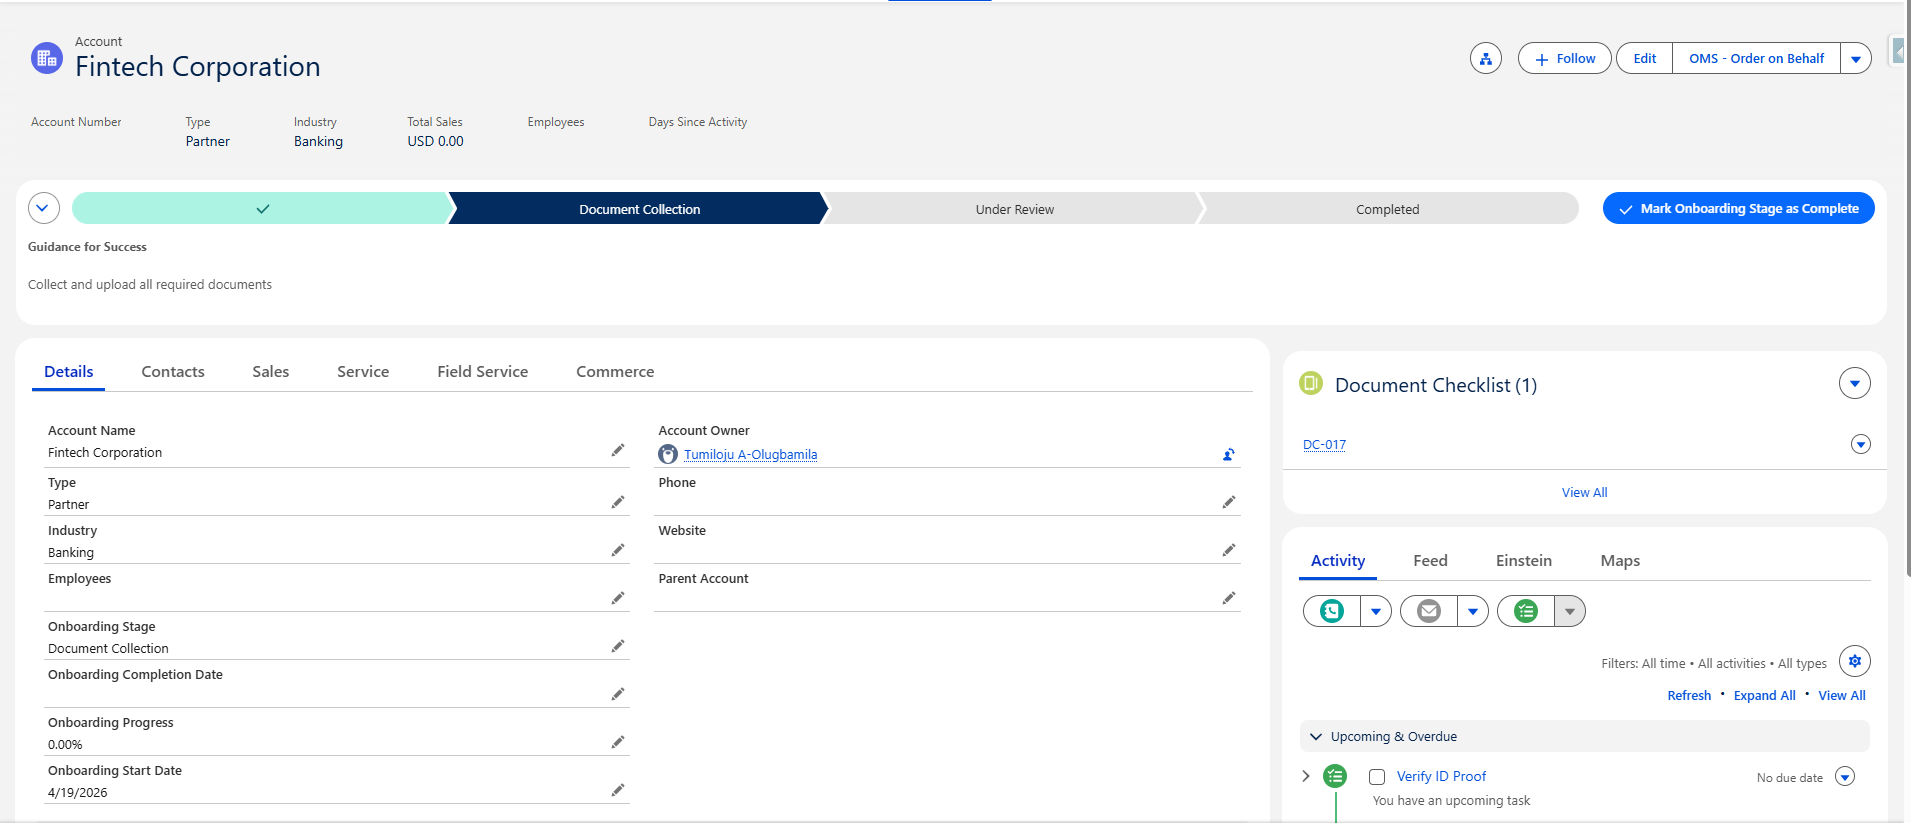Click the Log a Call phone icon

(x=1332, y=611)
